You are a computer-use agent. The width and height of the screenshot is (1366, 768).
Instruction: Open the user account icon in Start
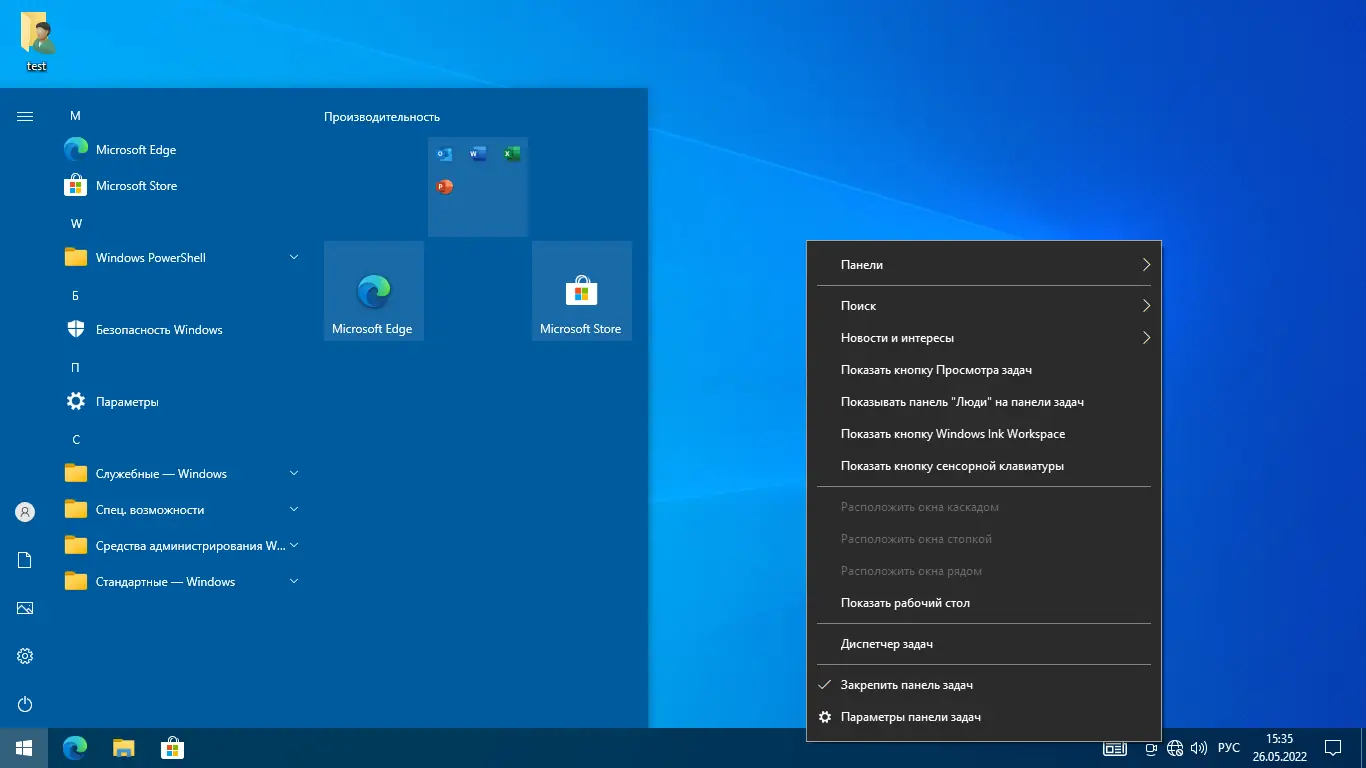25,512
